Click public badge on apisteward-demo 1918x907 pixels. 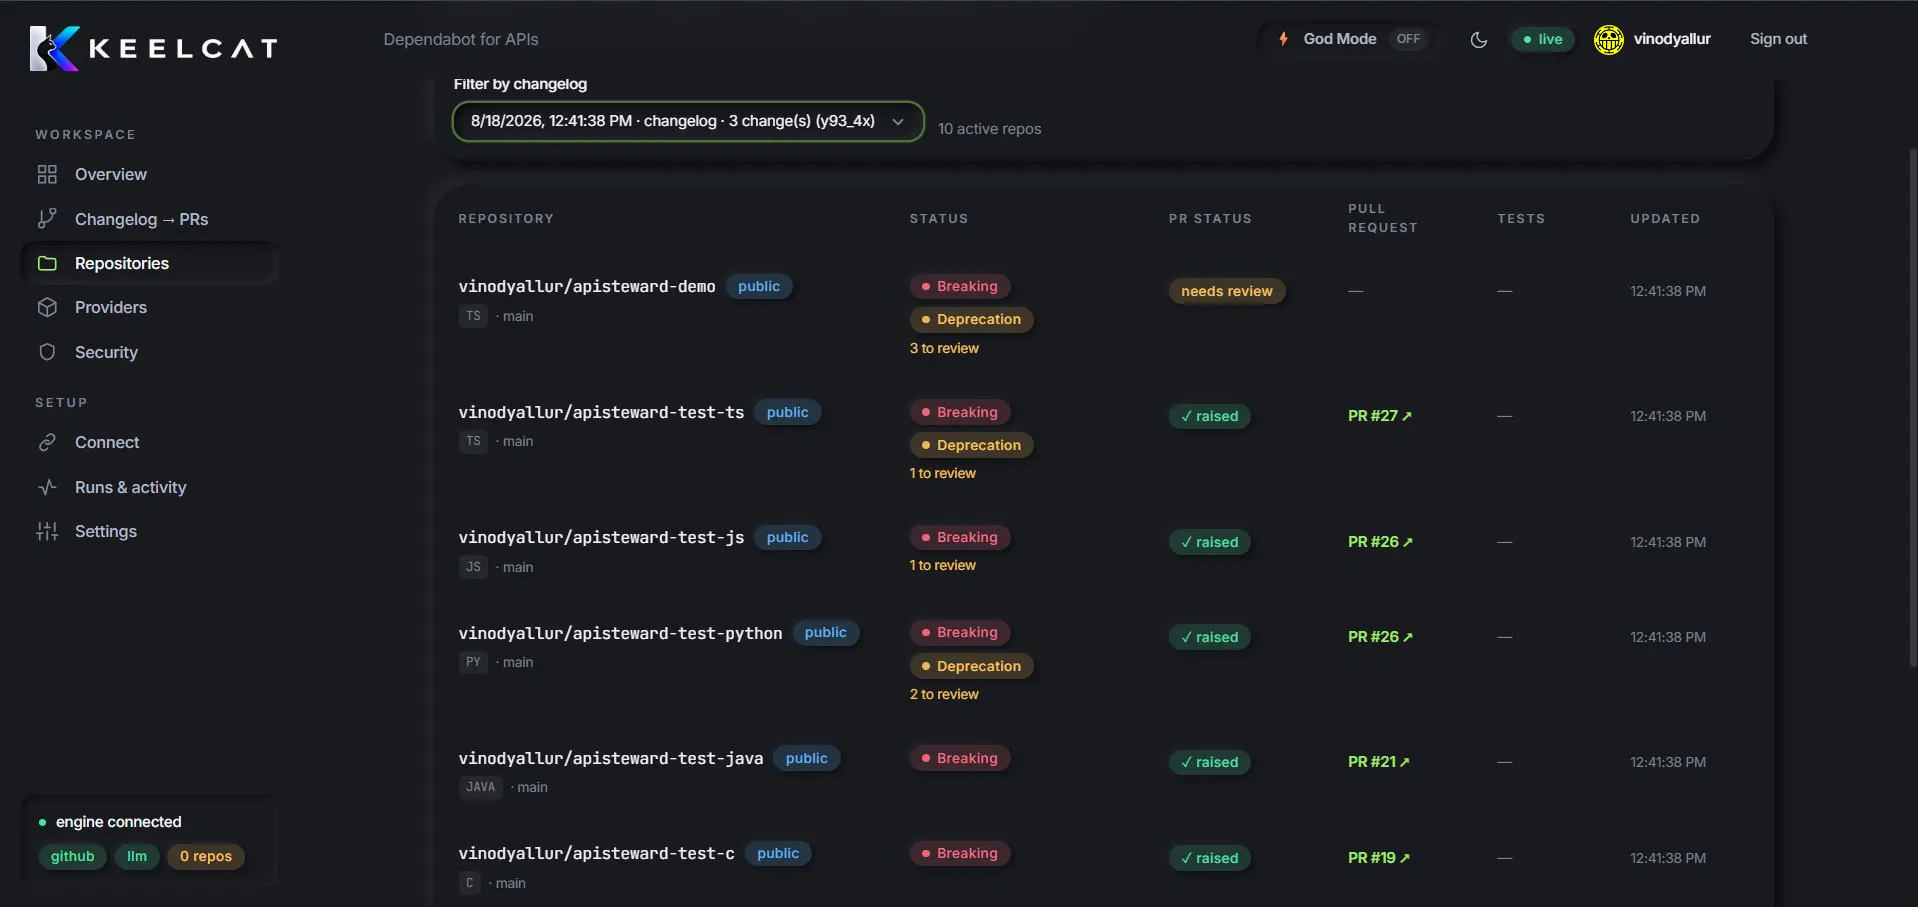(x=759, y=287)
